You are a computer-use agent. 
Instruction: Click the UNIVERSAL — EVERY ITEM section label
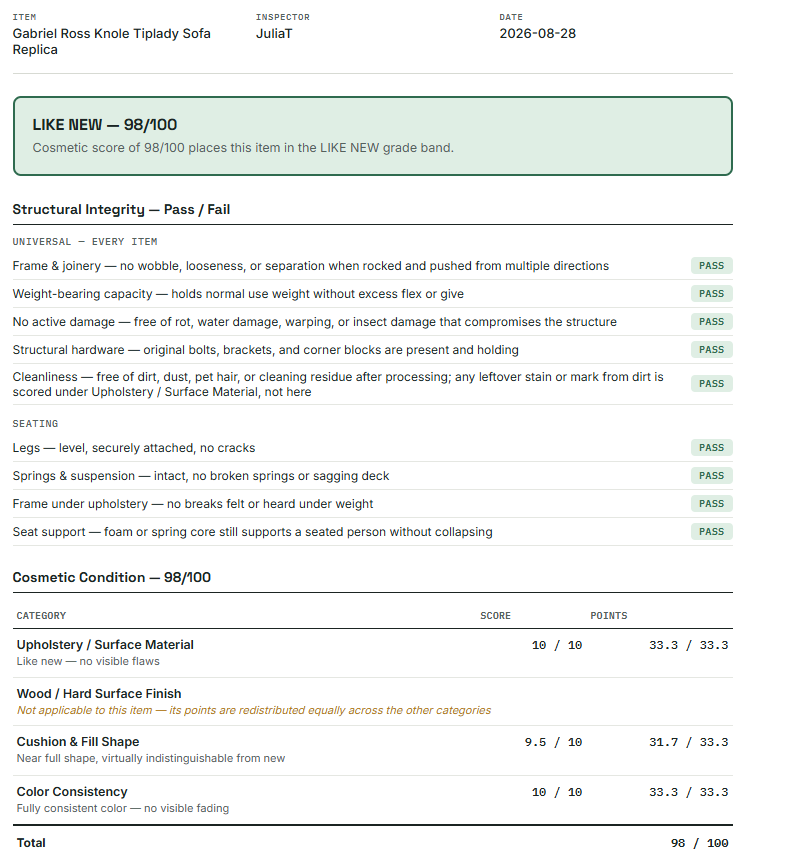pos(85,242)
